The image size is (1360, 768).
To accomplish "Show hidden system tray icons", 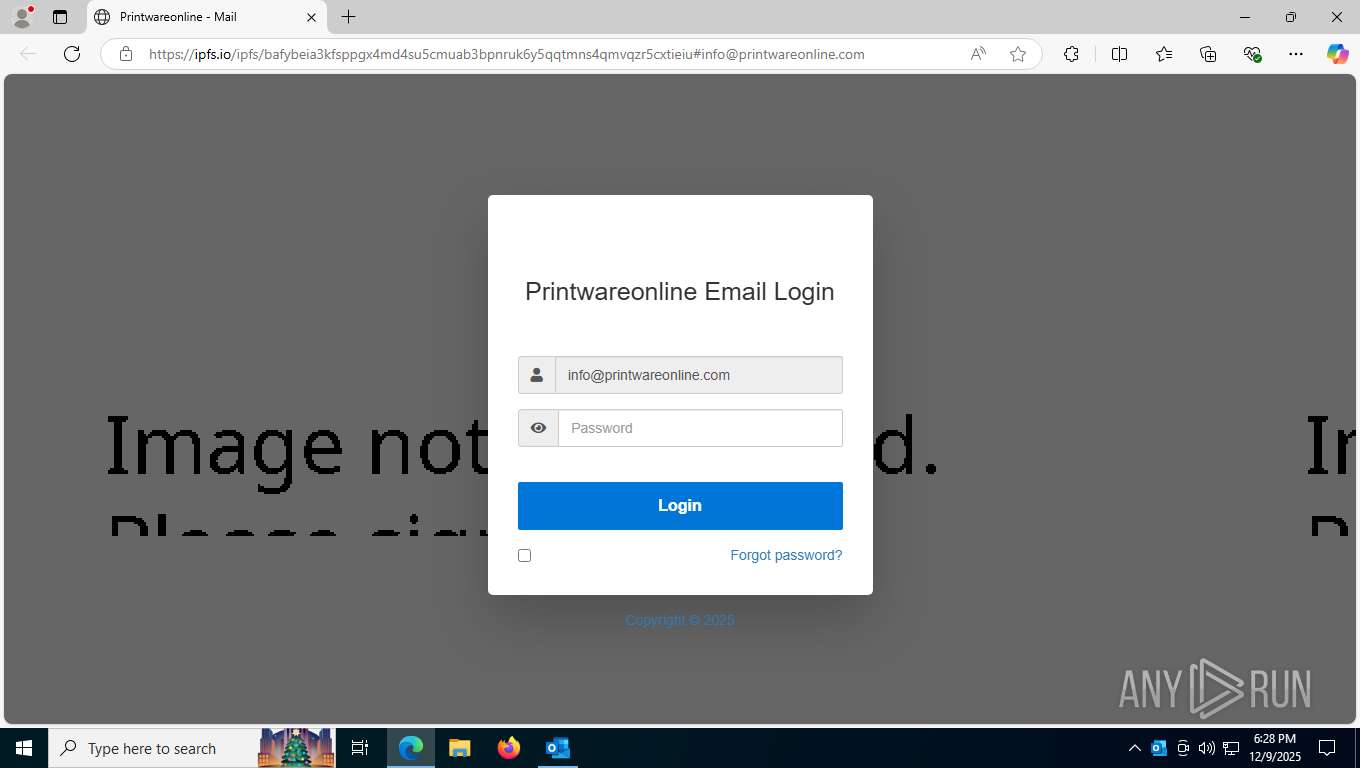I will click(x=1134, y=748).
